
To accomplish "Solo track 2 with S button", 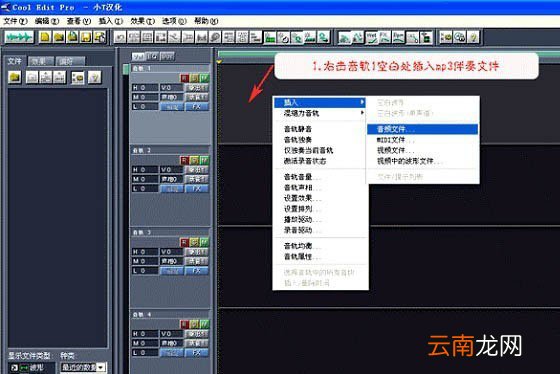I will click(x=194, y=160).
